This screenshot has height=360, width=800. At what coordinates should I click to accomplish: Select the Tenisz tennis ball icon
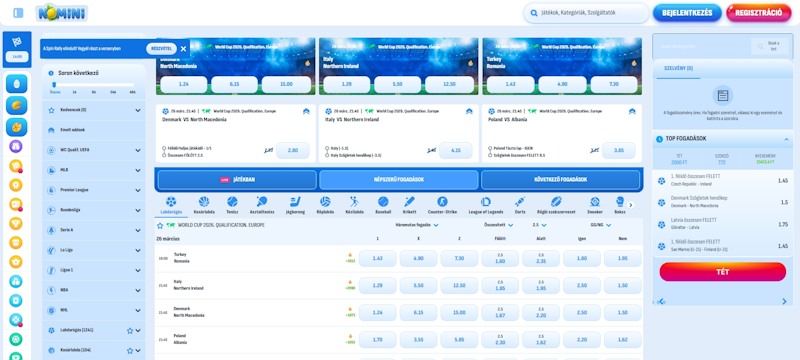click(x=232, y=202)
